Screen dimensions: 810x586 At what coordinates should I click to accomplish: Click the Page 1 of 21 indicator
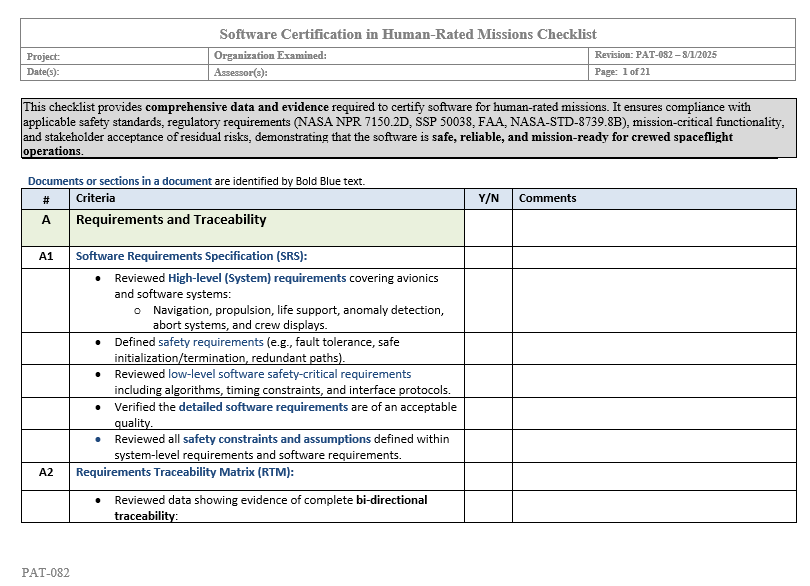coord(623,72)
